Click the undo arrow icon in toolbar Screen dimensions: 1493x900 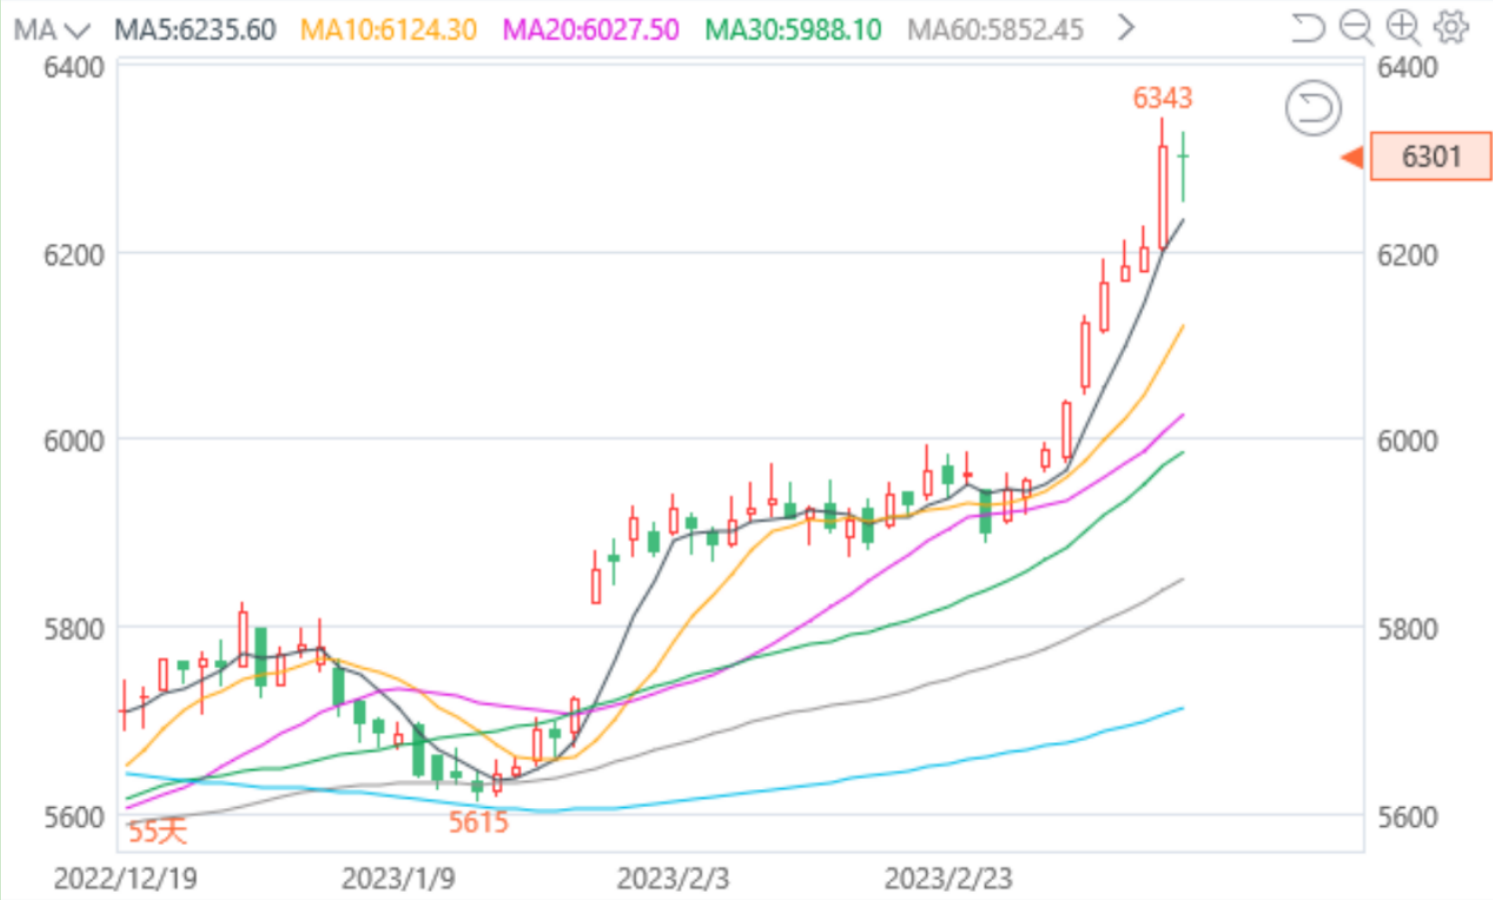1307,27
